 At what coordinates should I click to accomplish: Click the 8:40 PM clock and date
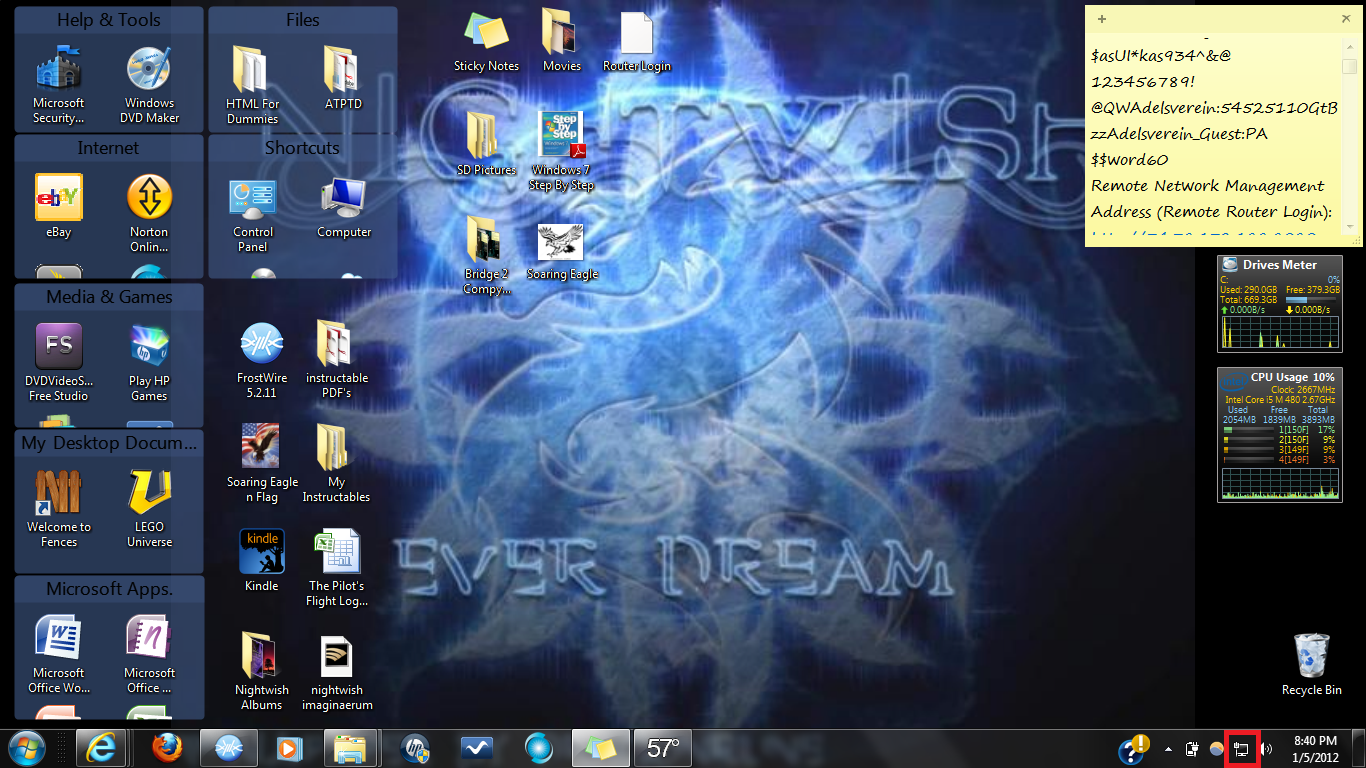1315,748
